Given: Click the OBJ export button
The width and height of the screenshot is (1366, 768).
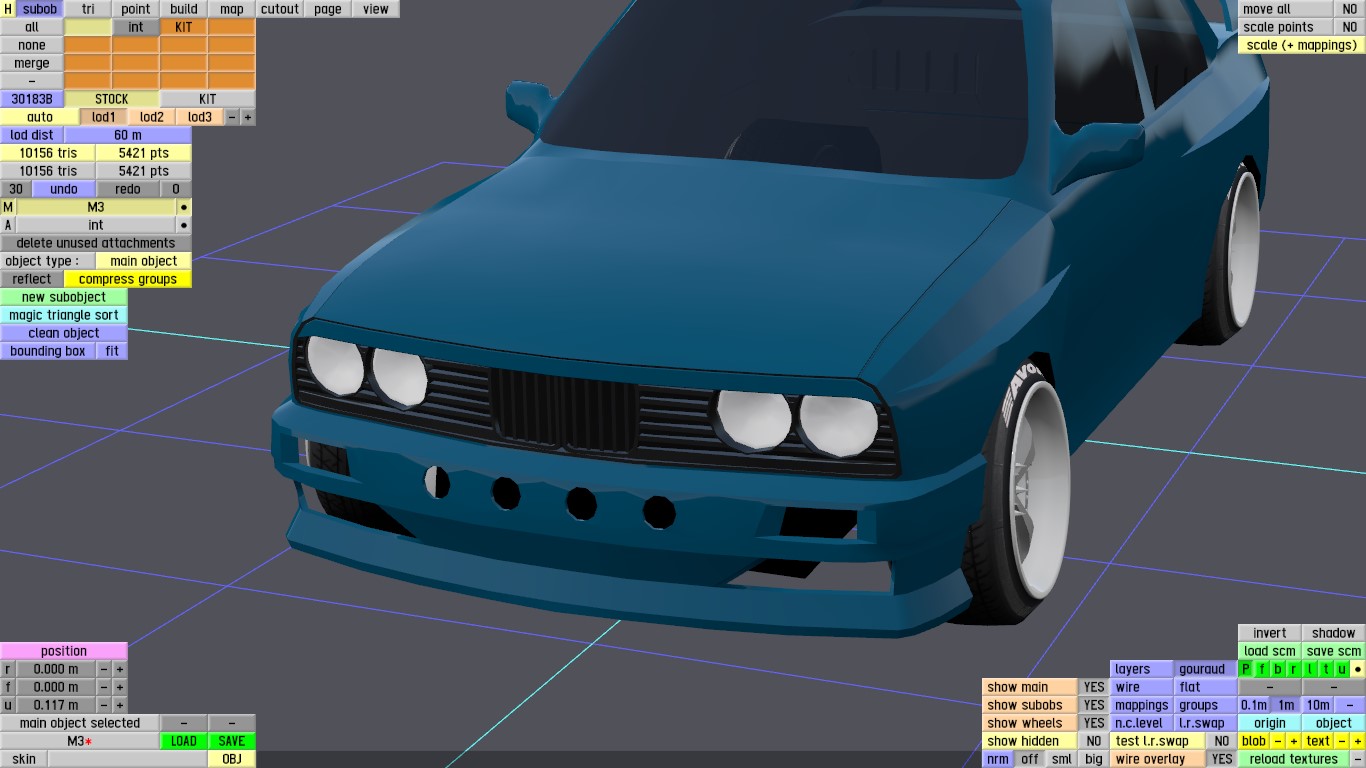Looking at the screenshot, I should 232,759.
